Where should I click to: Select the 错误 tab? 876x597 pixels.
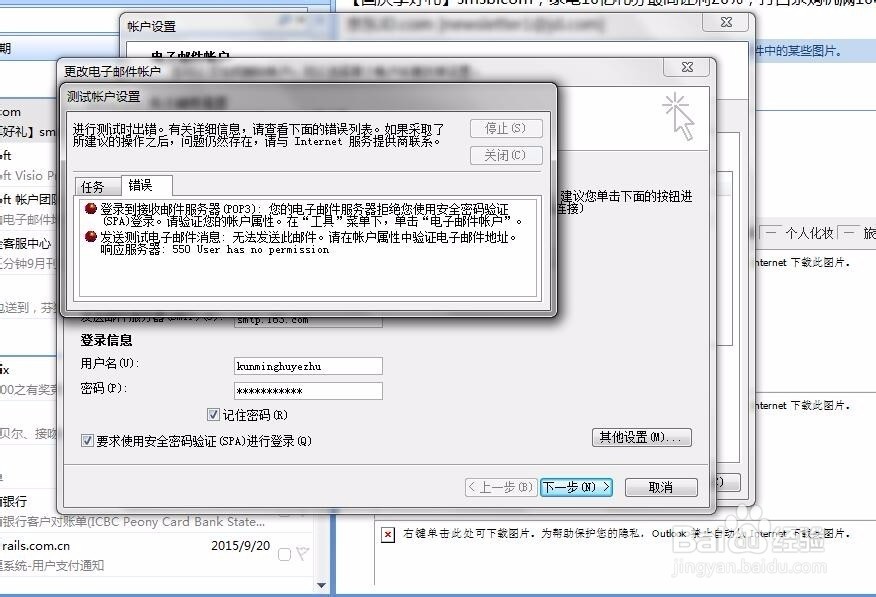(141, 185)
